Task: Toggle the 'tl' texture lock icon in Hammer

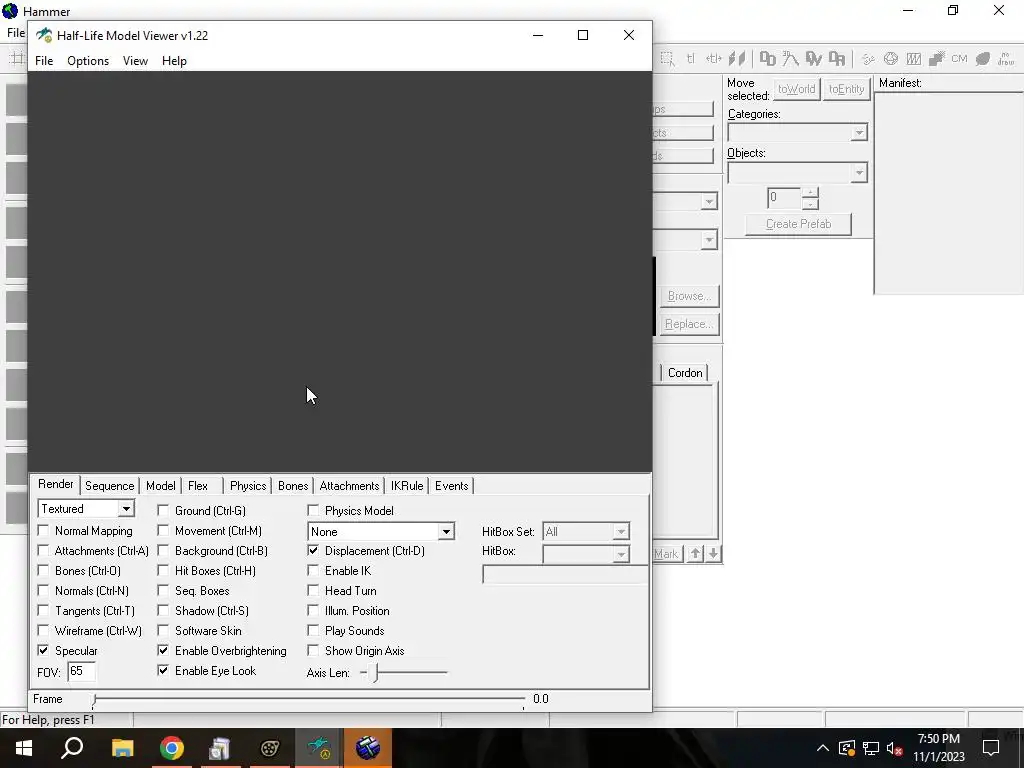Action: 690,59
